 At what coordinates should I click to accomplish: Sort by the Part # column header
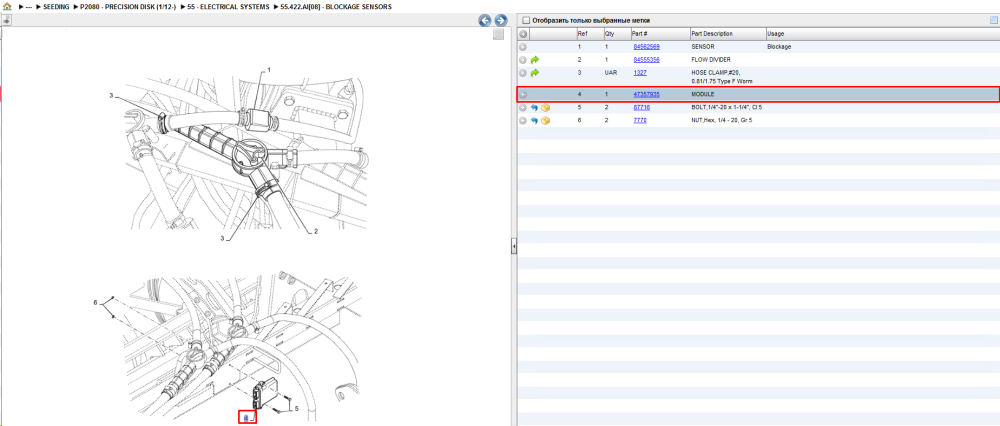click(x=640, y=34)
